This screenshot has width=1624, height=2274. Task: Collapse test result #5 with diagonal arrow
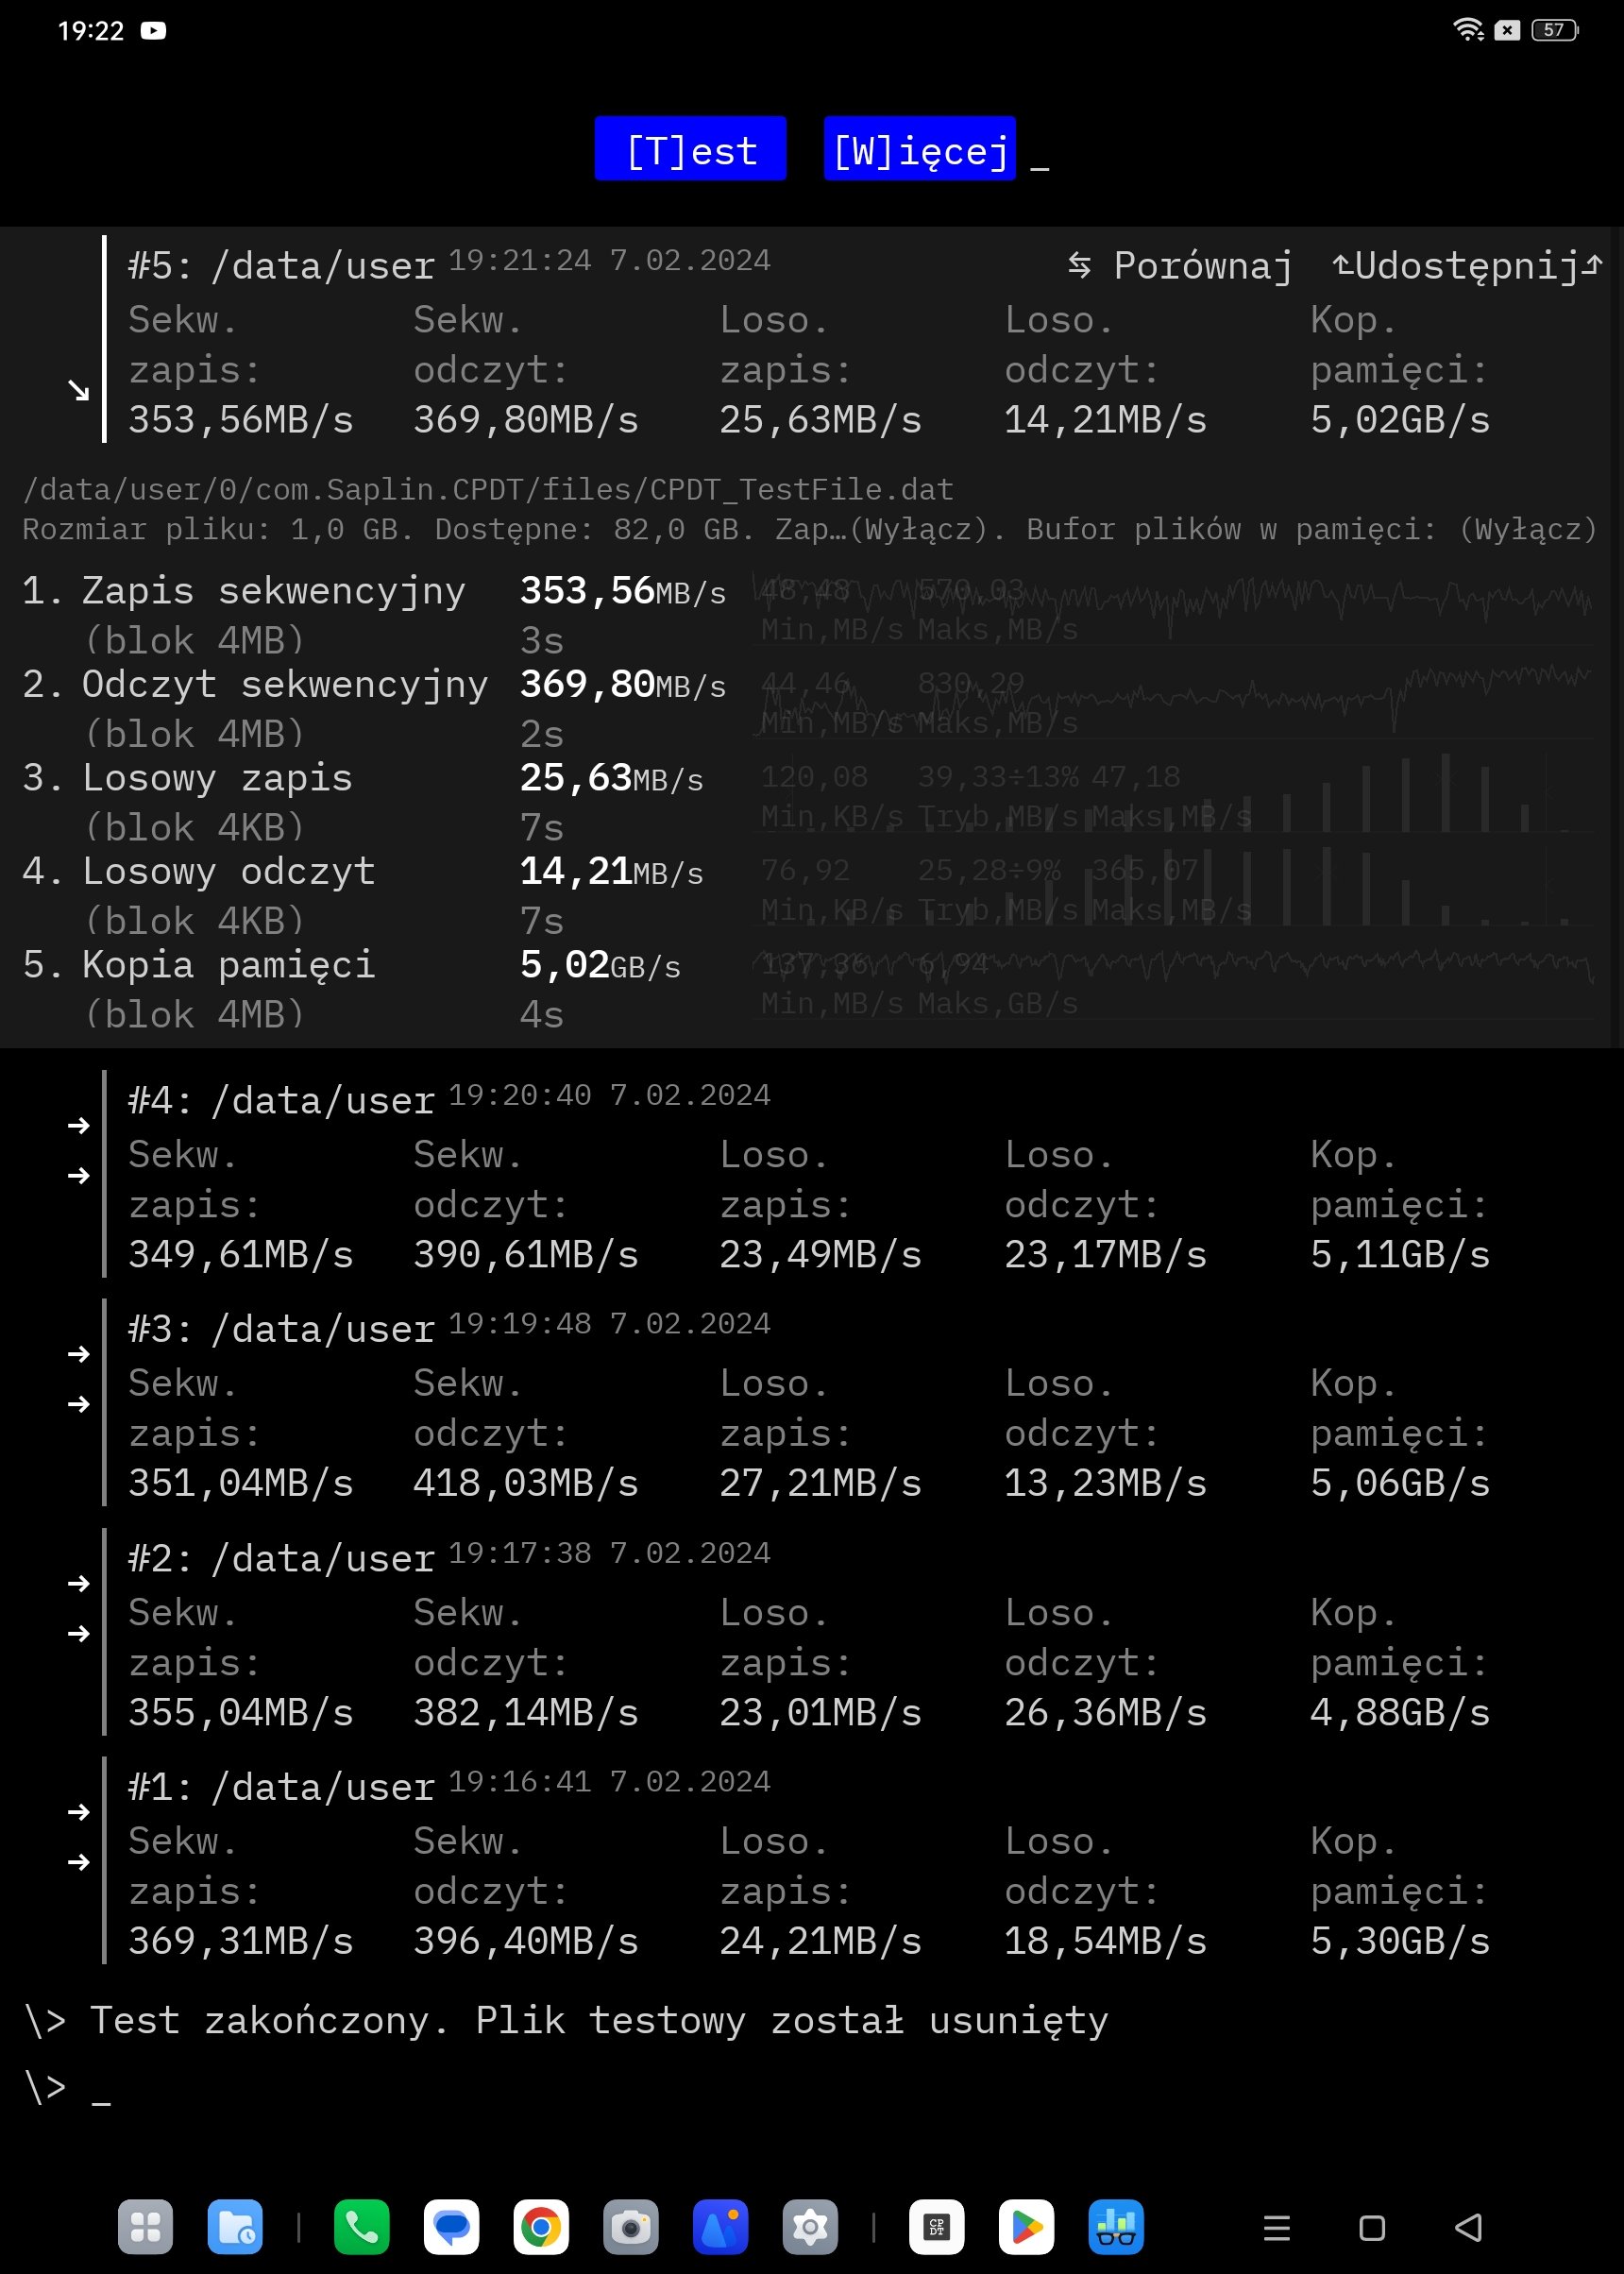[78, 390]
